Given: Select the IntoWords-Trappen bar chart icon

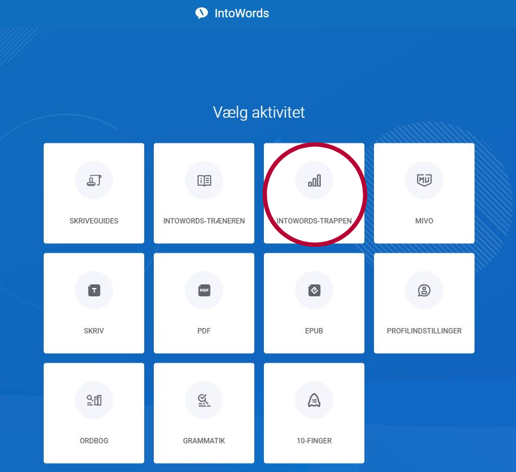Looking at the screenshot, I should click(x=314, y=180).
